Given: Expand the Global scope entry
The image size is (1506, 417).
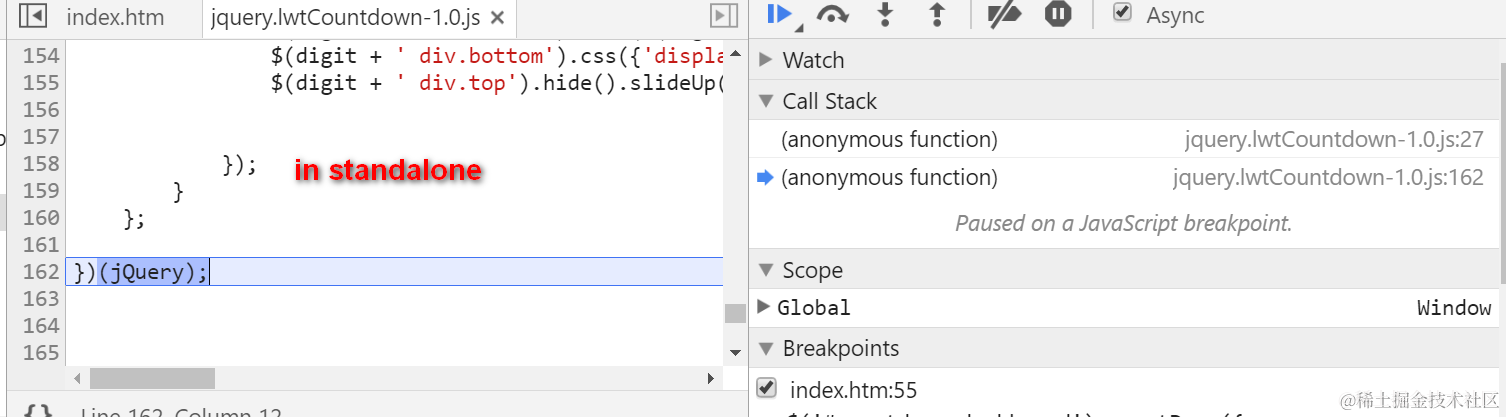Looking at the screenshot, I should pyautogui.click(x=765, y=307).
